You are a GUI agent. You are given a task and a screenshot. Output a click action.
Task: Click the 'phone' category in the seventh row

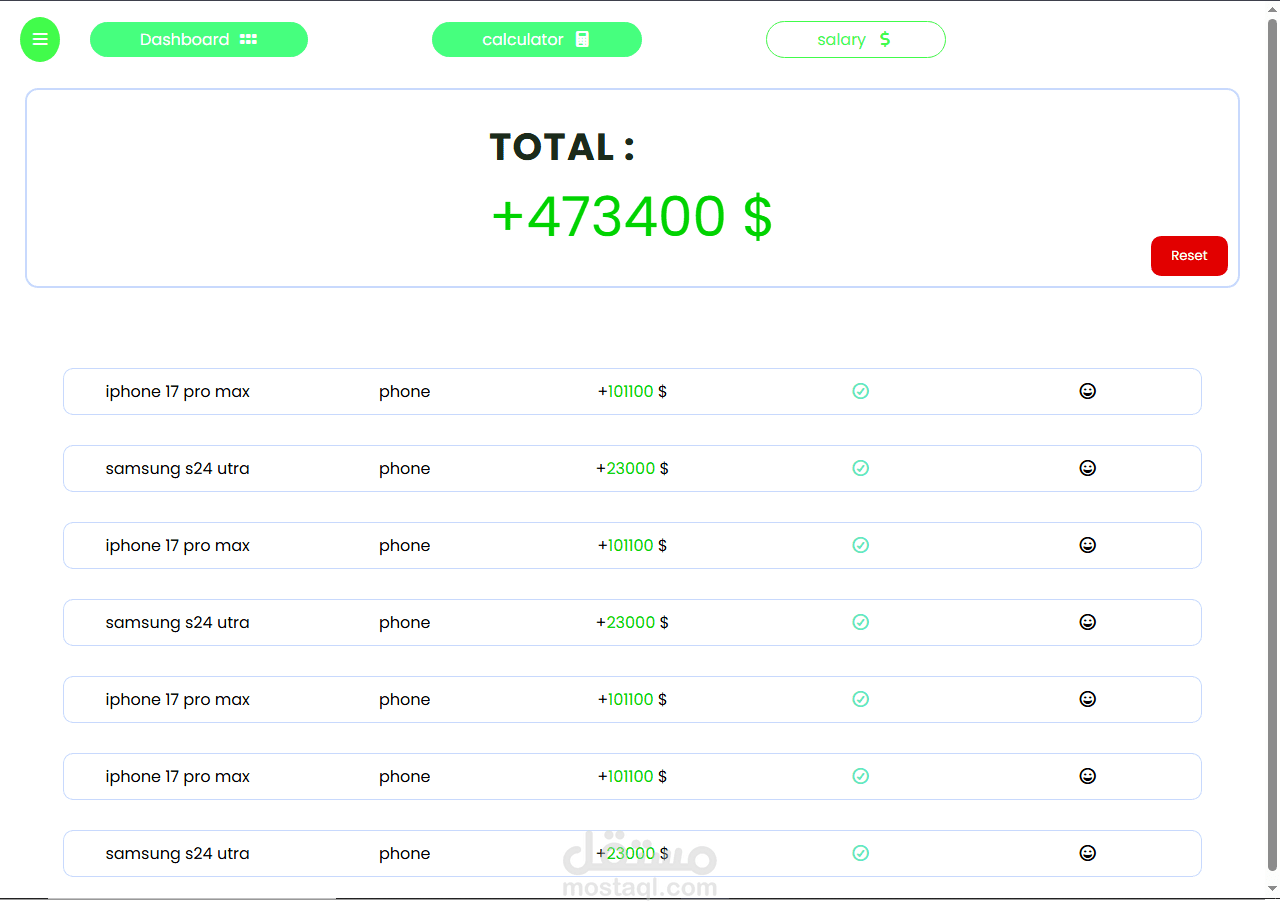(x=405, y=854)
